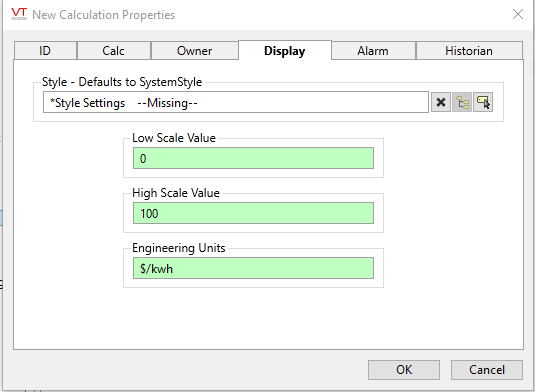Switch to the ID tab
Viewport: 535px width, 392px height.
(x=45, y=51)
